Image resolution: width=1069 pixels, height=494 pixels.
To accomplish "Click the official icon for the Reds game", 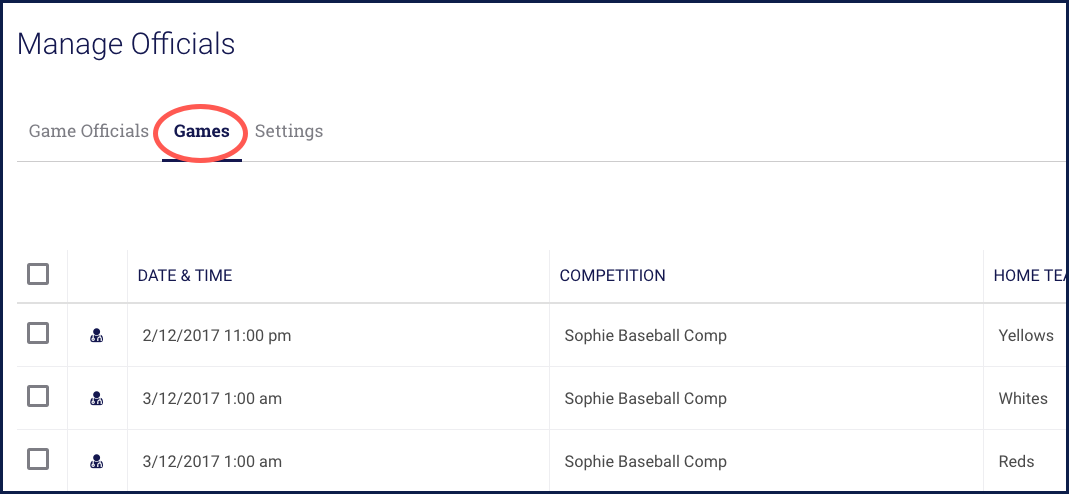I will pos(97,462).
